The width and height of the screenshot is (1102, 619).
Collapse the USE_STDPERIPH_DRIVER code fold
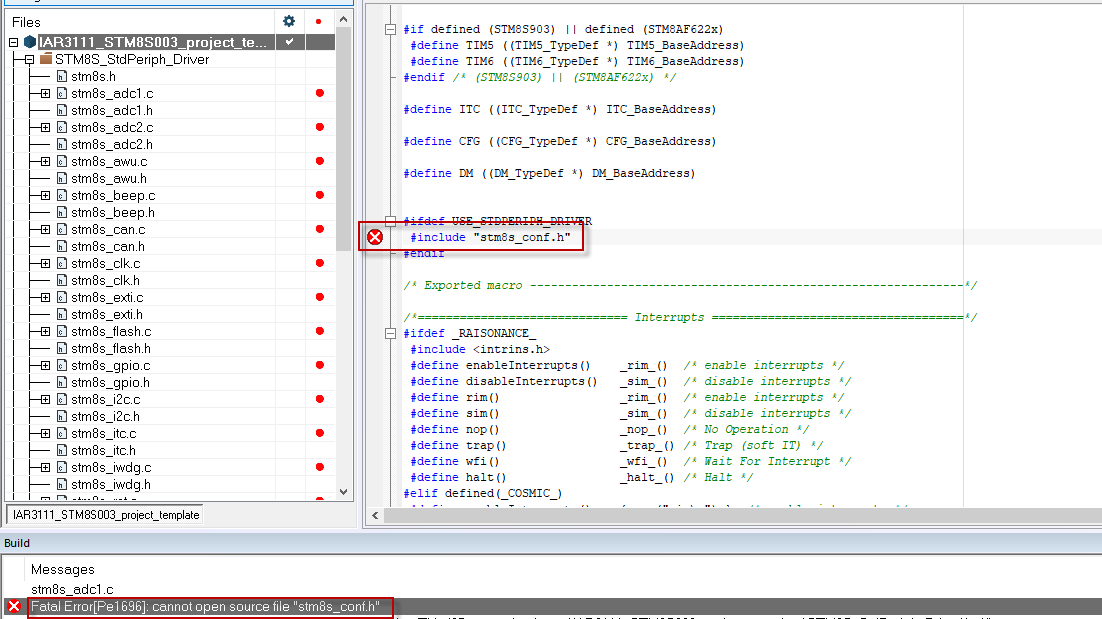pyautogui.click(x=391, y=220)
